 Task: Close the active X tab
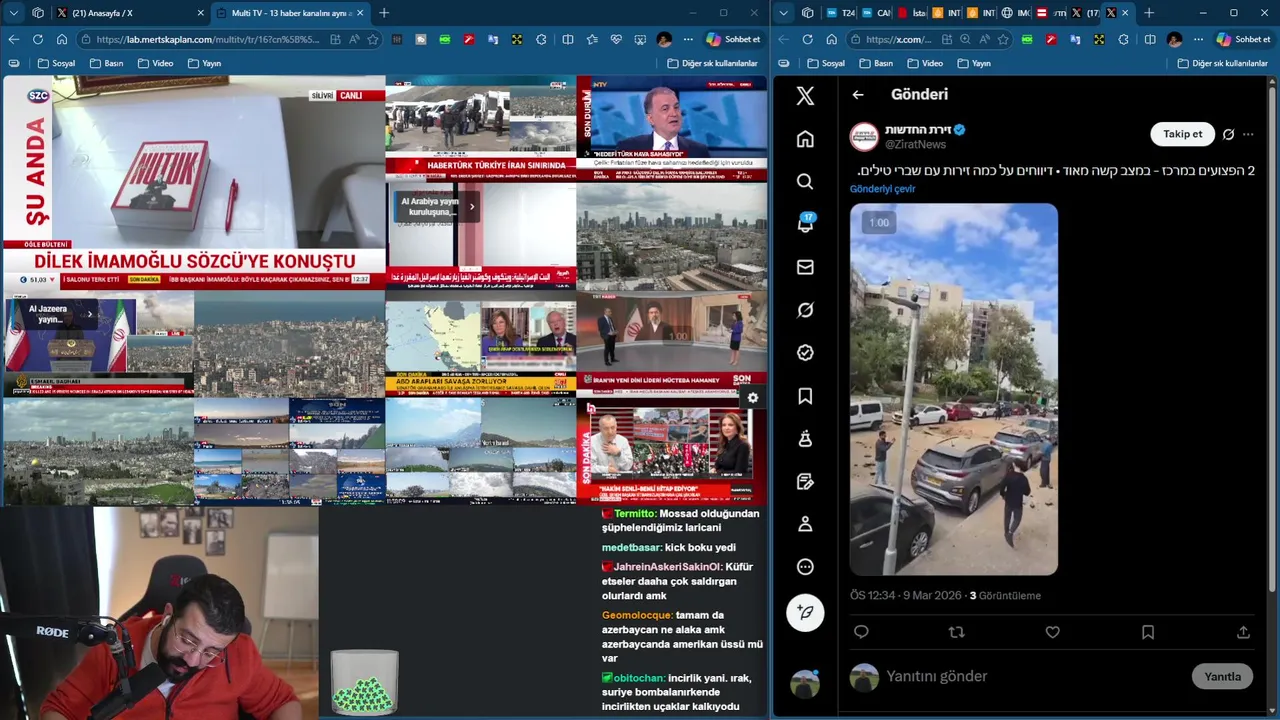[1125, 13]
